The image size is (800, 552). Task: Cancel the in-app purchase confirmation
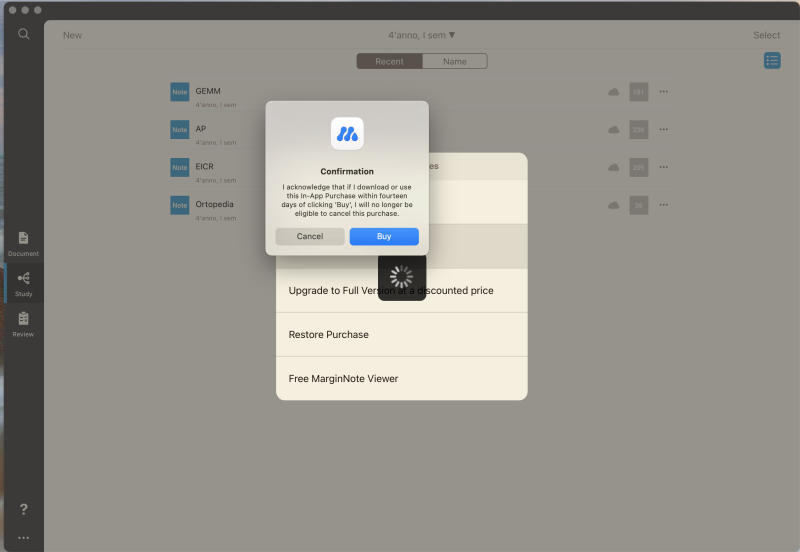pyautogui.click(x=310, y=237)
